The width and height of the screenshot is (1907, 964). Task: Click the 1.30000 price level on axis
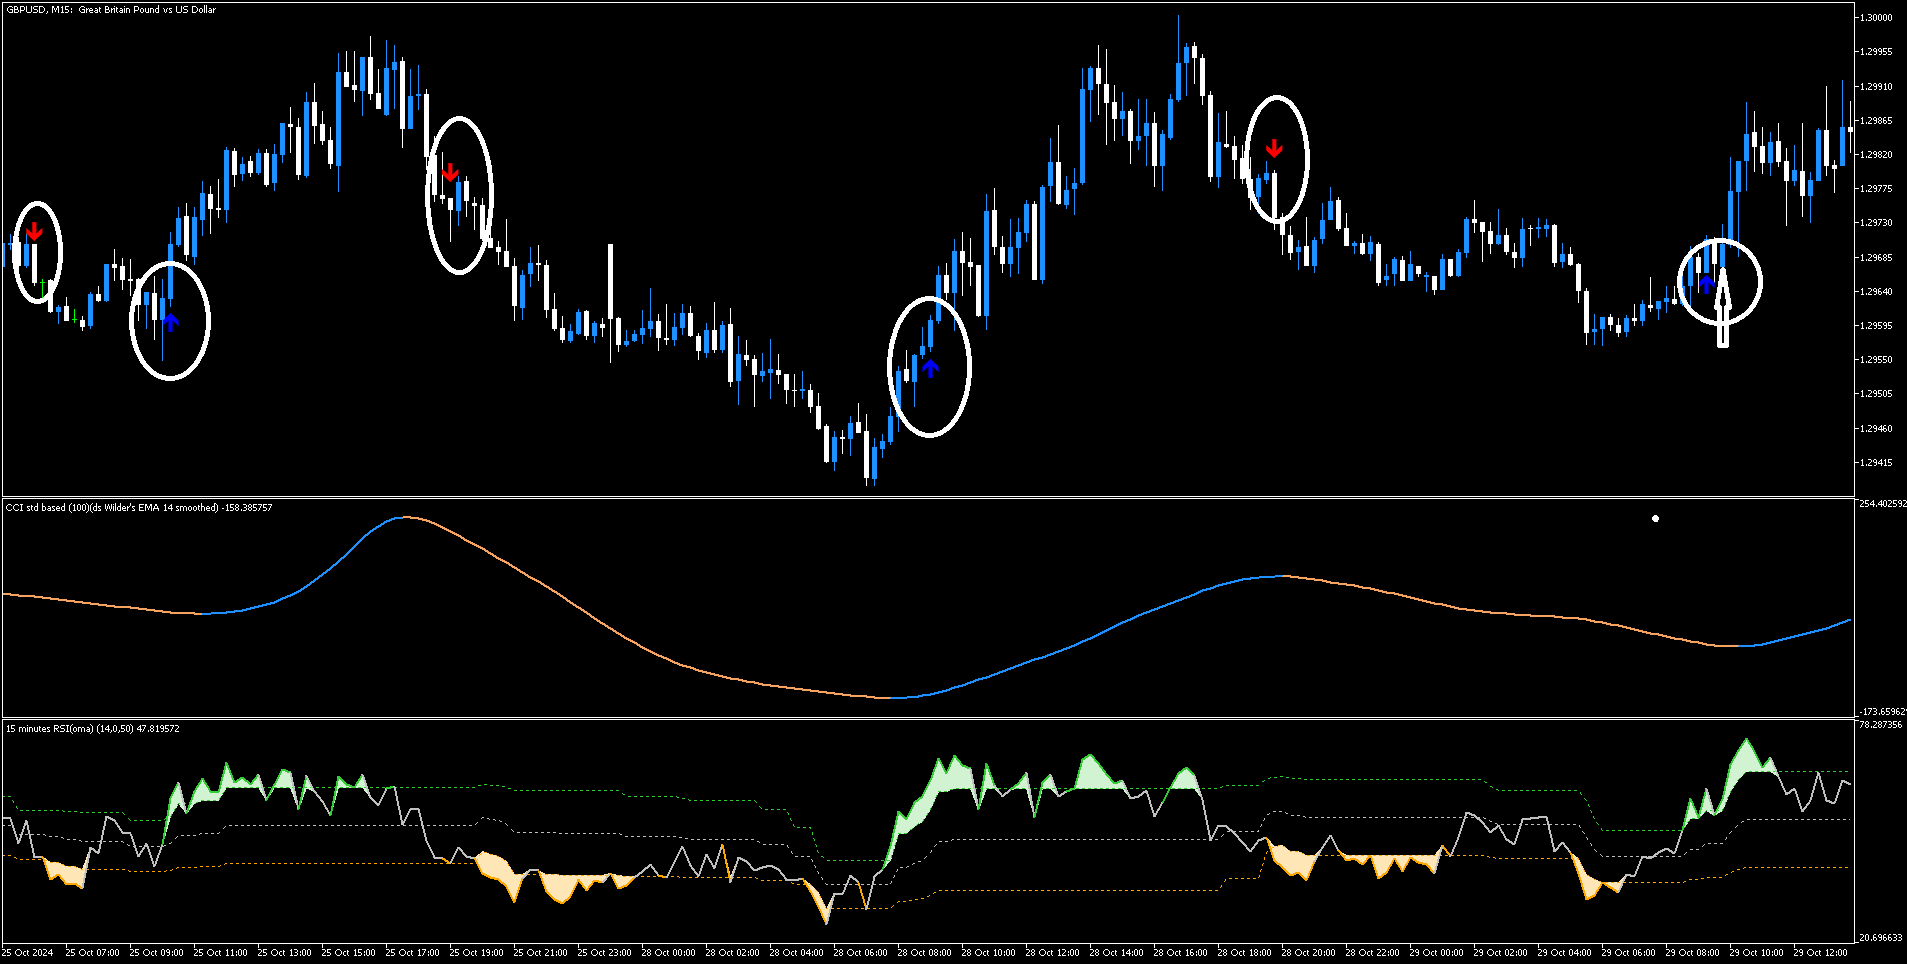pos(1878,18)
